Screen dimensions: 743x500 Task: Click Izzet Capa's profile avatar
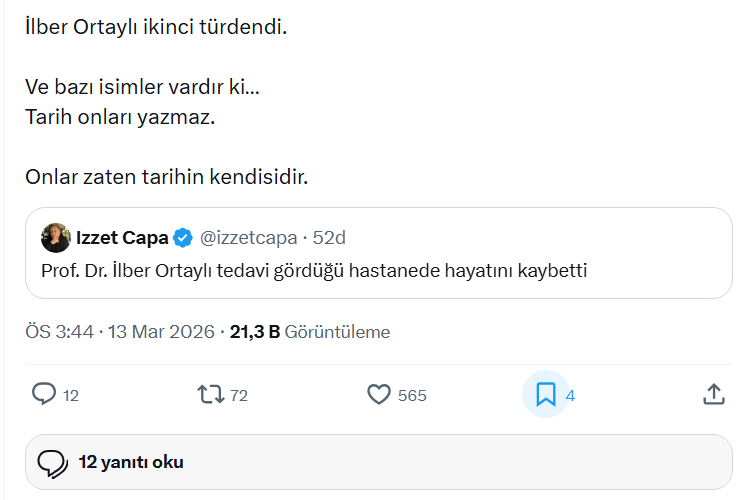(55, 238)
